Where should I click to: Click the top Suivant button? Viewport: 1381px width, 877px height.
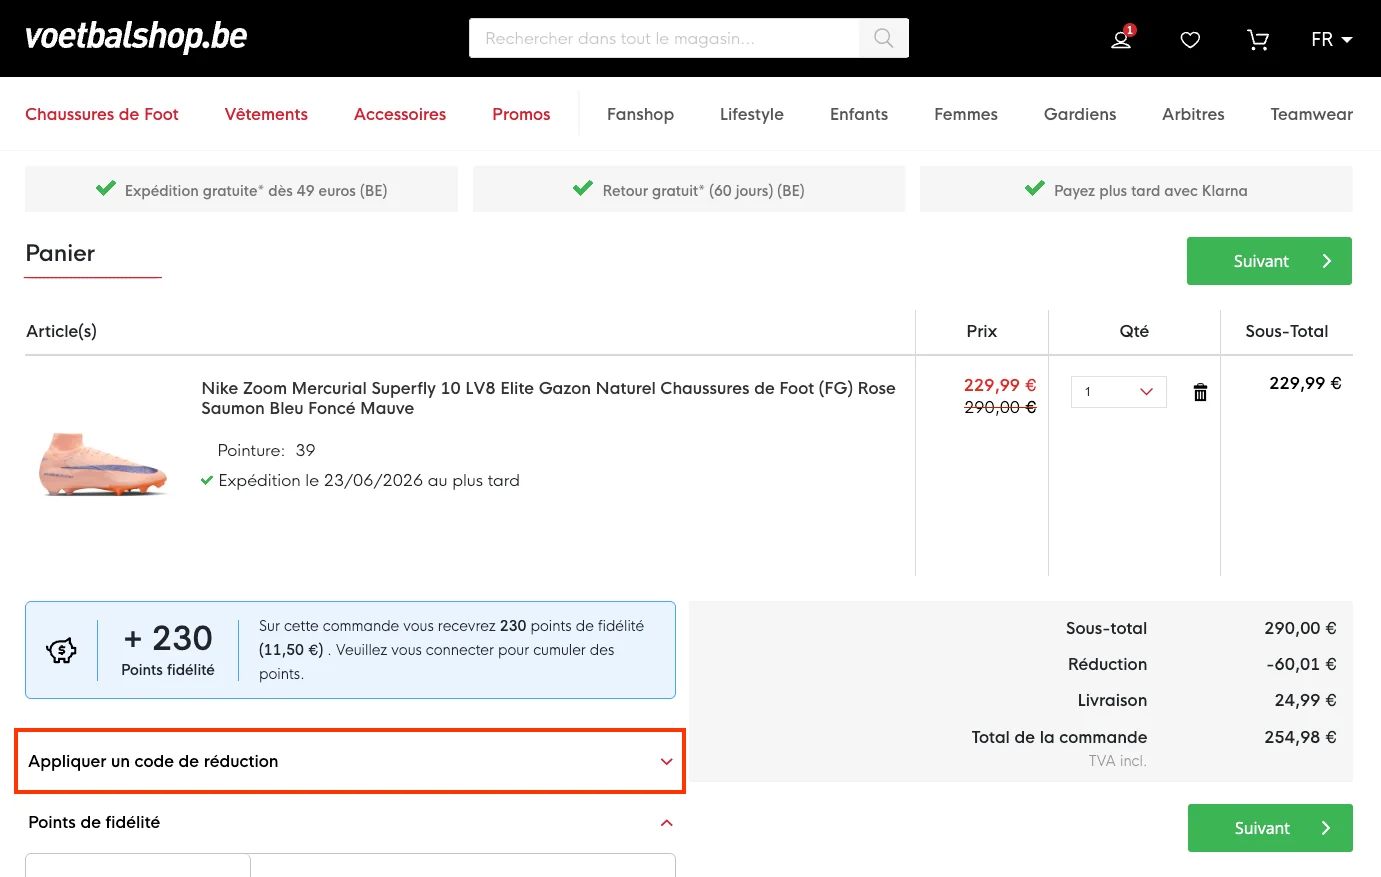(1269, 261)
